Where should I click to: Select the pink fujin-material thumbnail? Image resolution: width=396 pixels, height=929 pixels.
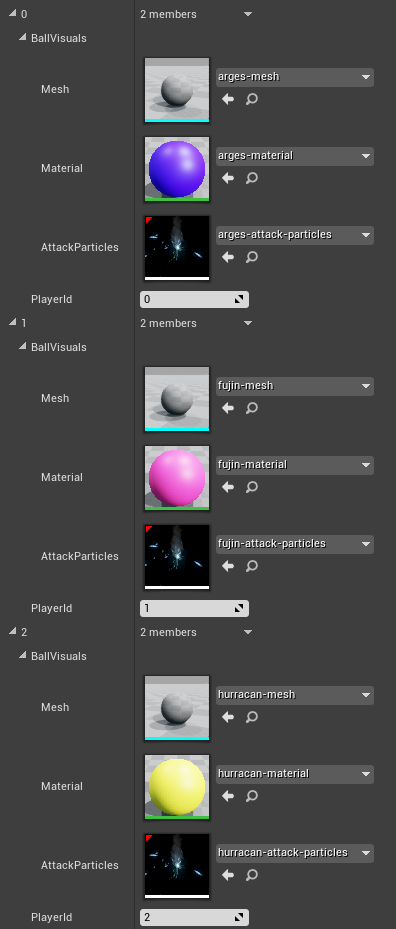coord(177,478)
